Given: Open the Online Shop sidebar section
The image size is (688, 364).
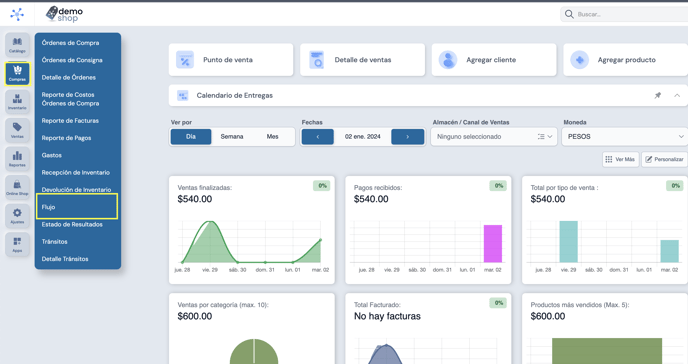Looking at the screenshot, I should click(x=18, y=187).
